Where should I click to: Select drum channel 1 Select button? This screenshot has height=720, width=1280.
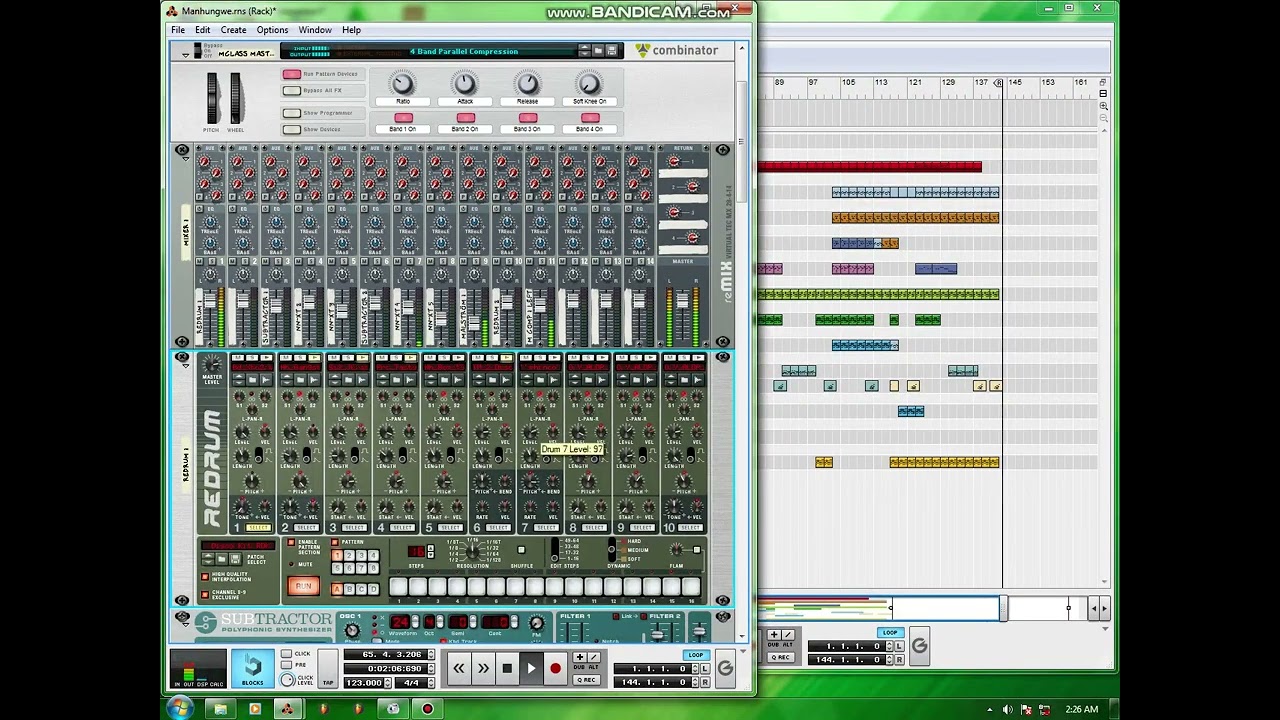tap(258, 528)
